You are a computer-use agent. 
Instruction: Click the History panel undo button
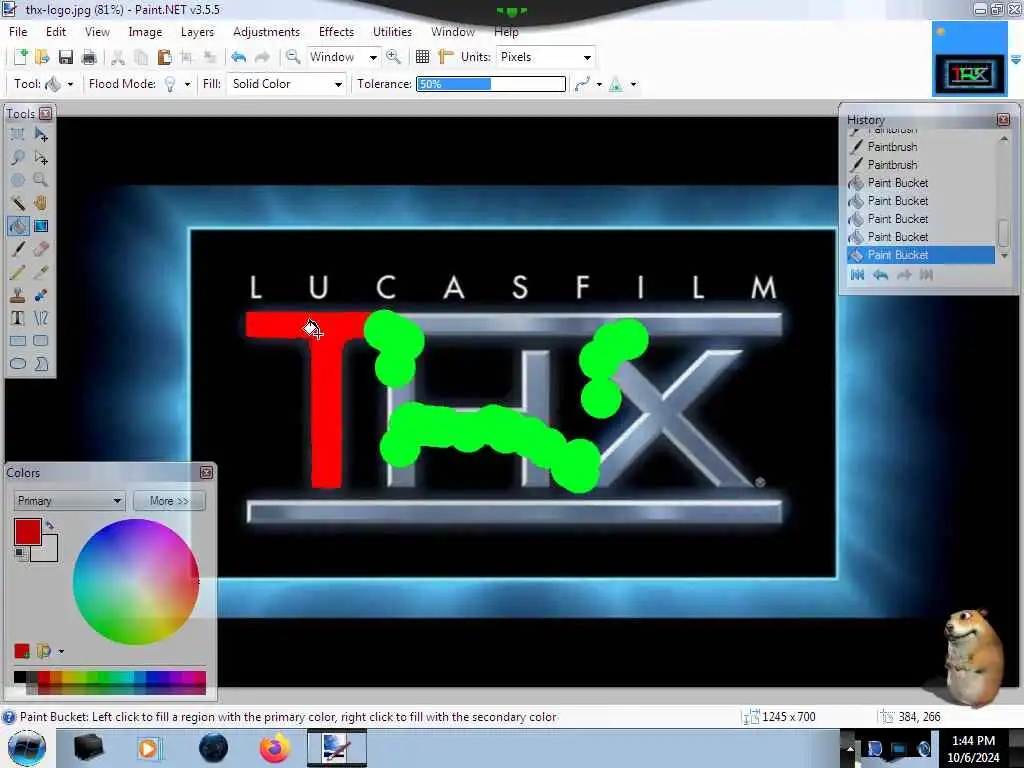(881, 275)
